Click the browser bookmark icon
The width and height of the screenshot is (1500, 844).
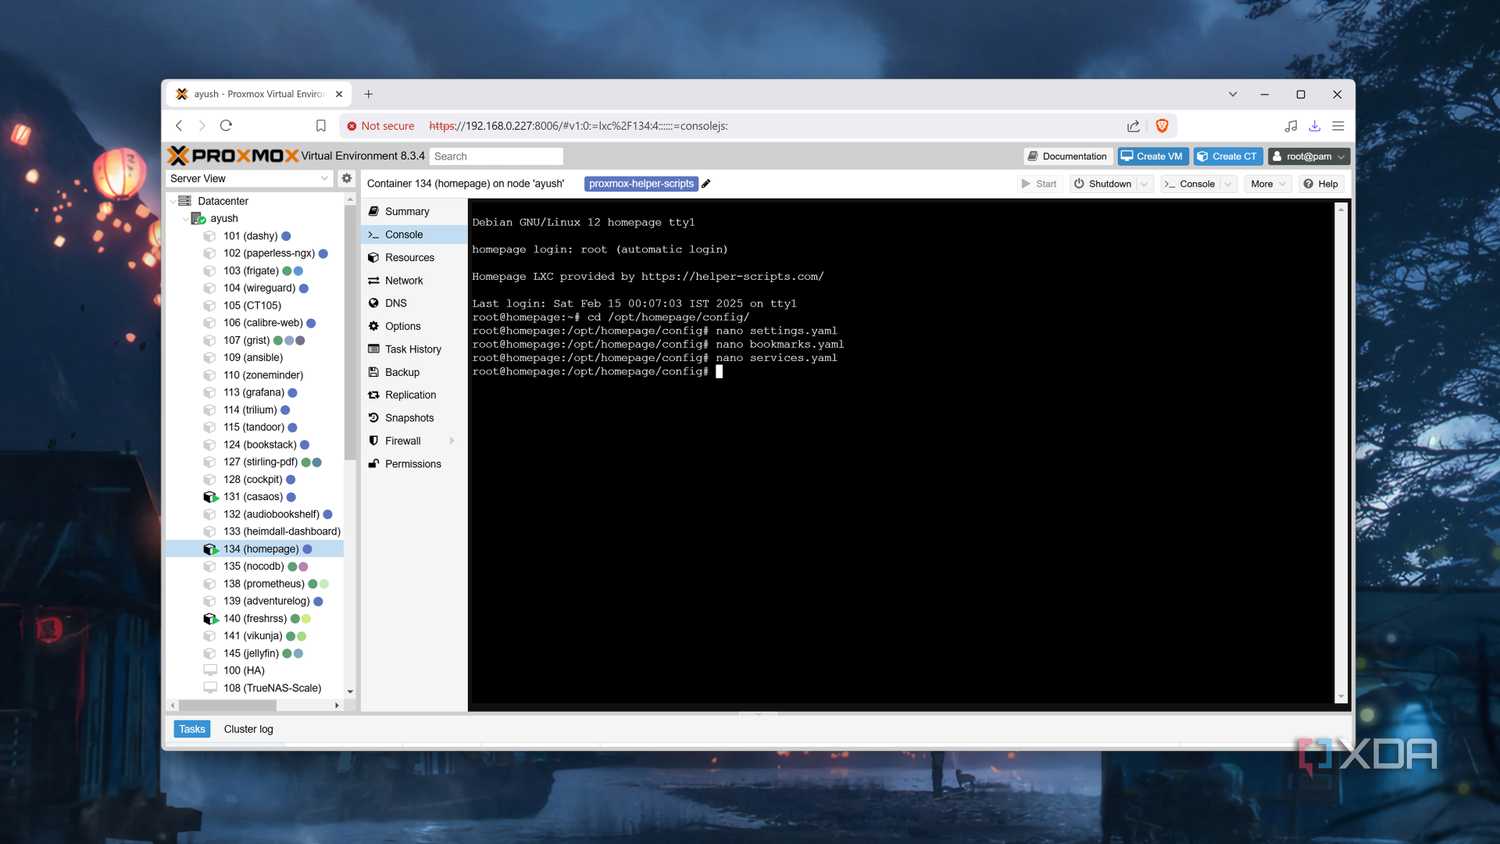coord(321,126)
